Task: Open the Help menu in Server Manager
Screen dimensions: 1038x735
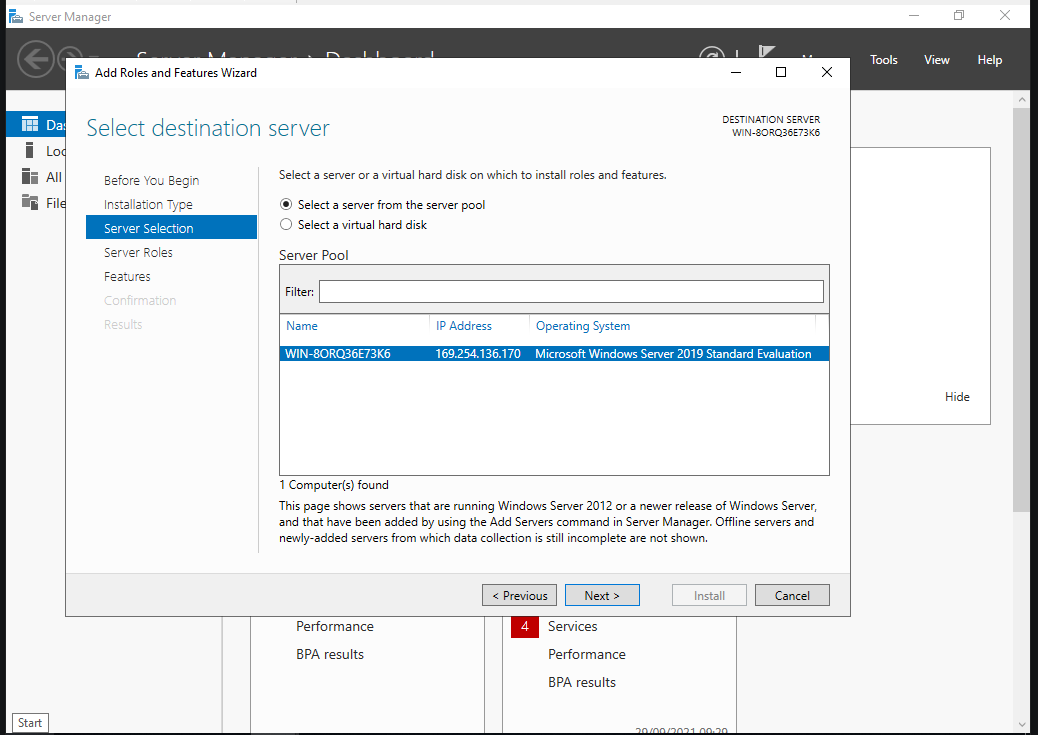Action: pyautogui.click(x=990, y=60)
